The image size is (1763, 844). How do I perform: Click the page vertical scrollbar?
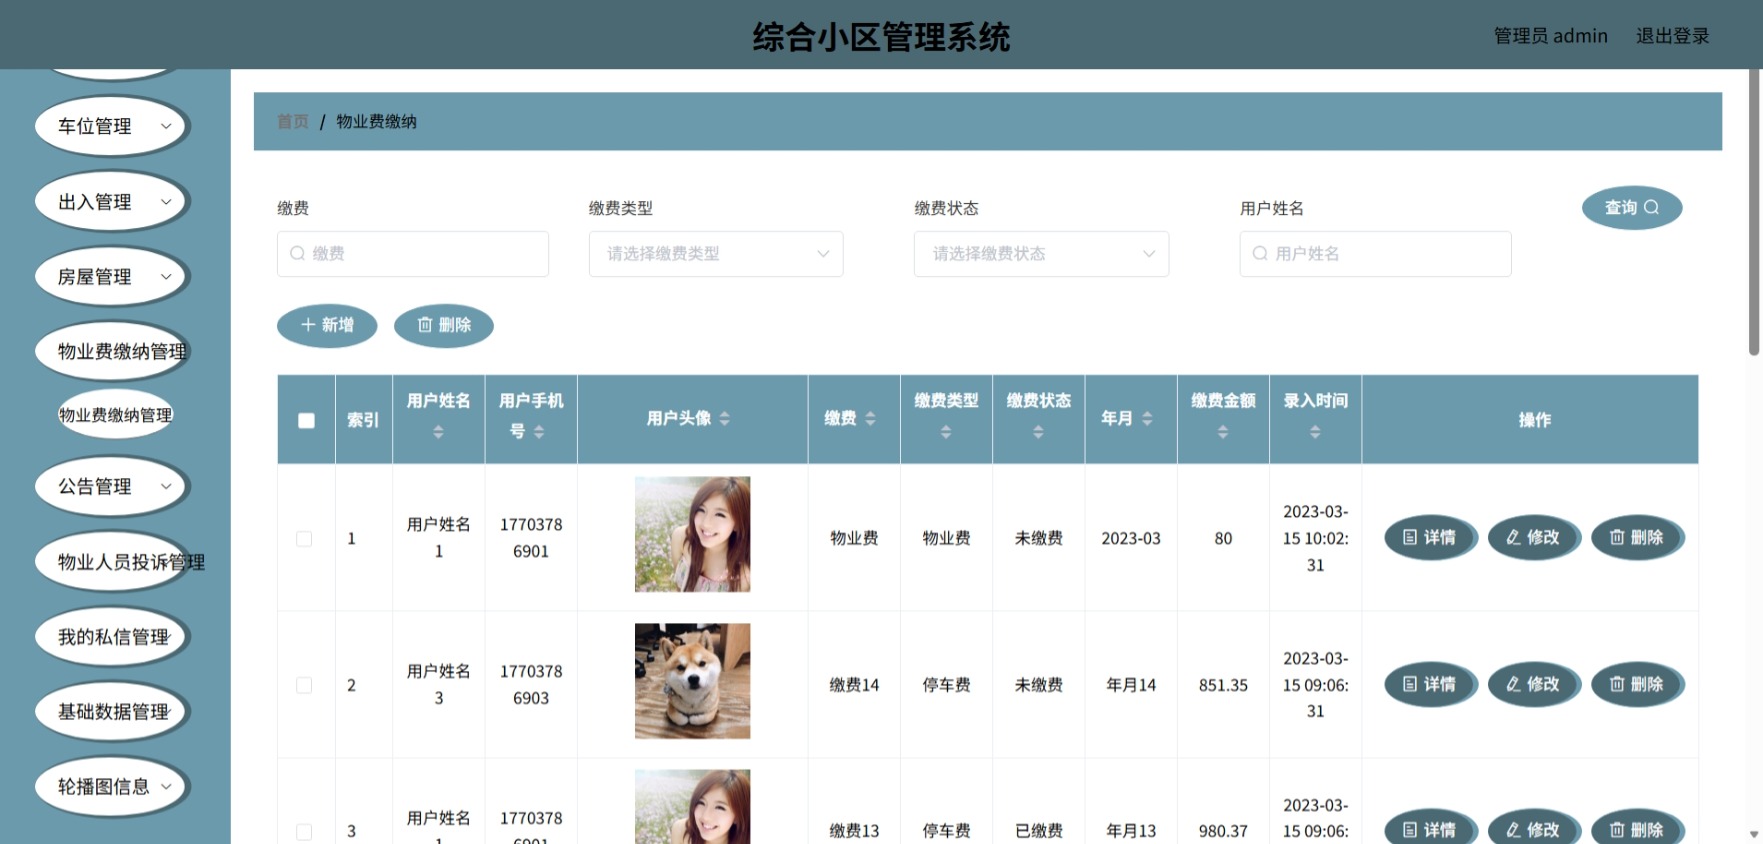[x=1754, y=213]
